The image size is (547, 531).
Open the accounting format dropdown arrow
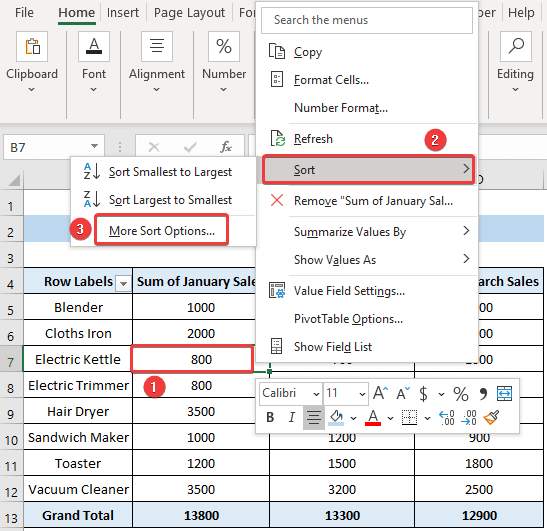[x=441, y=395]
